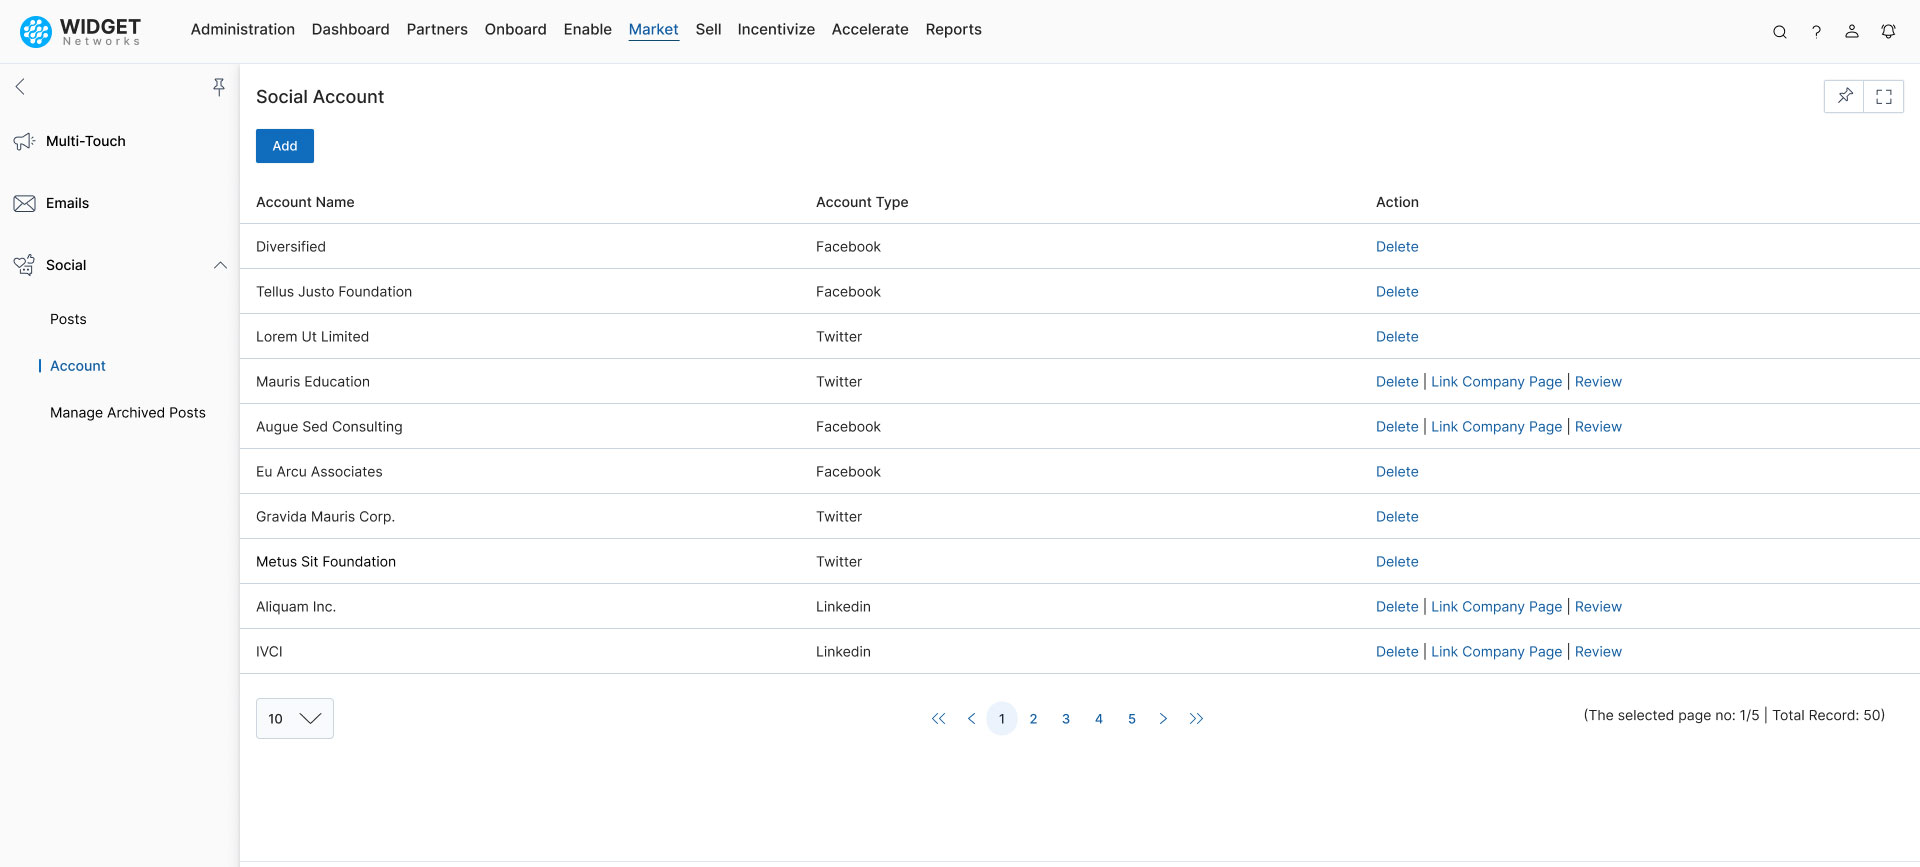The width and height of the screenshot is (1920, 867).
Task: Link Company Page for Aliquam Inc.
Action: pos(1497,607)
